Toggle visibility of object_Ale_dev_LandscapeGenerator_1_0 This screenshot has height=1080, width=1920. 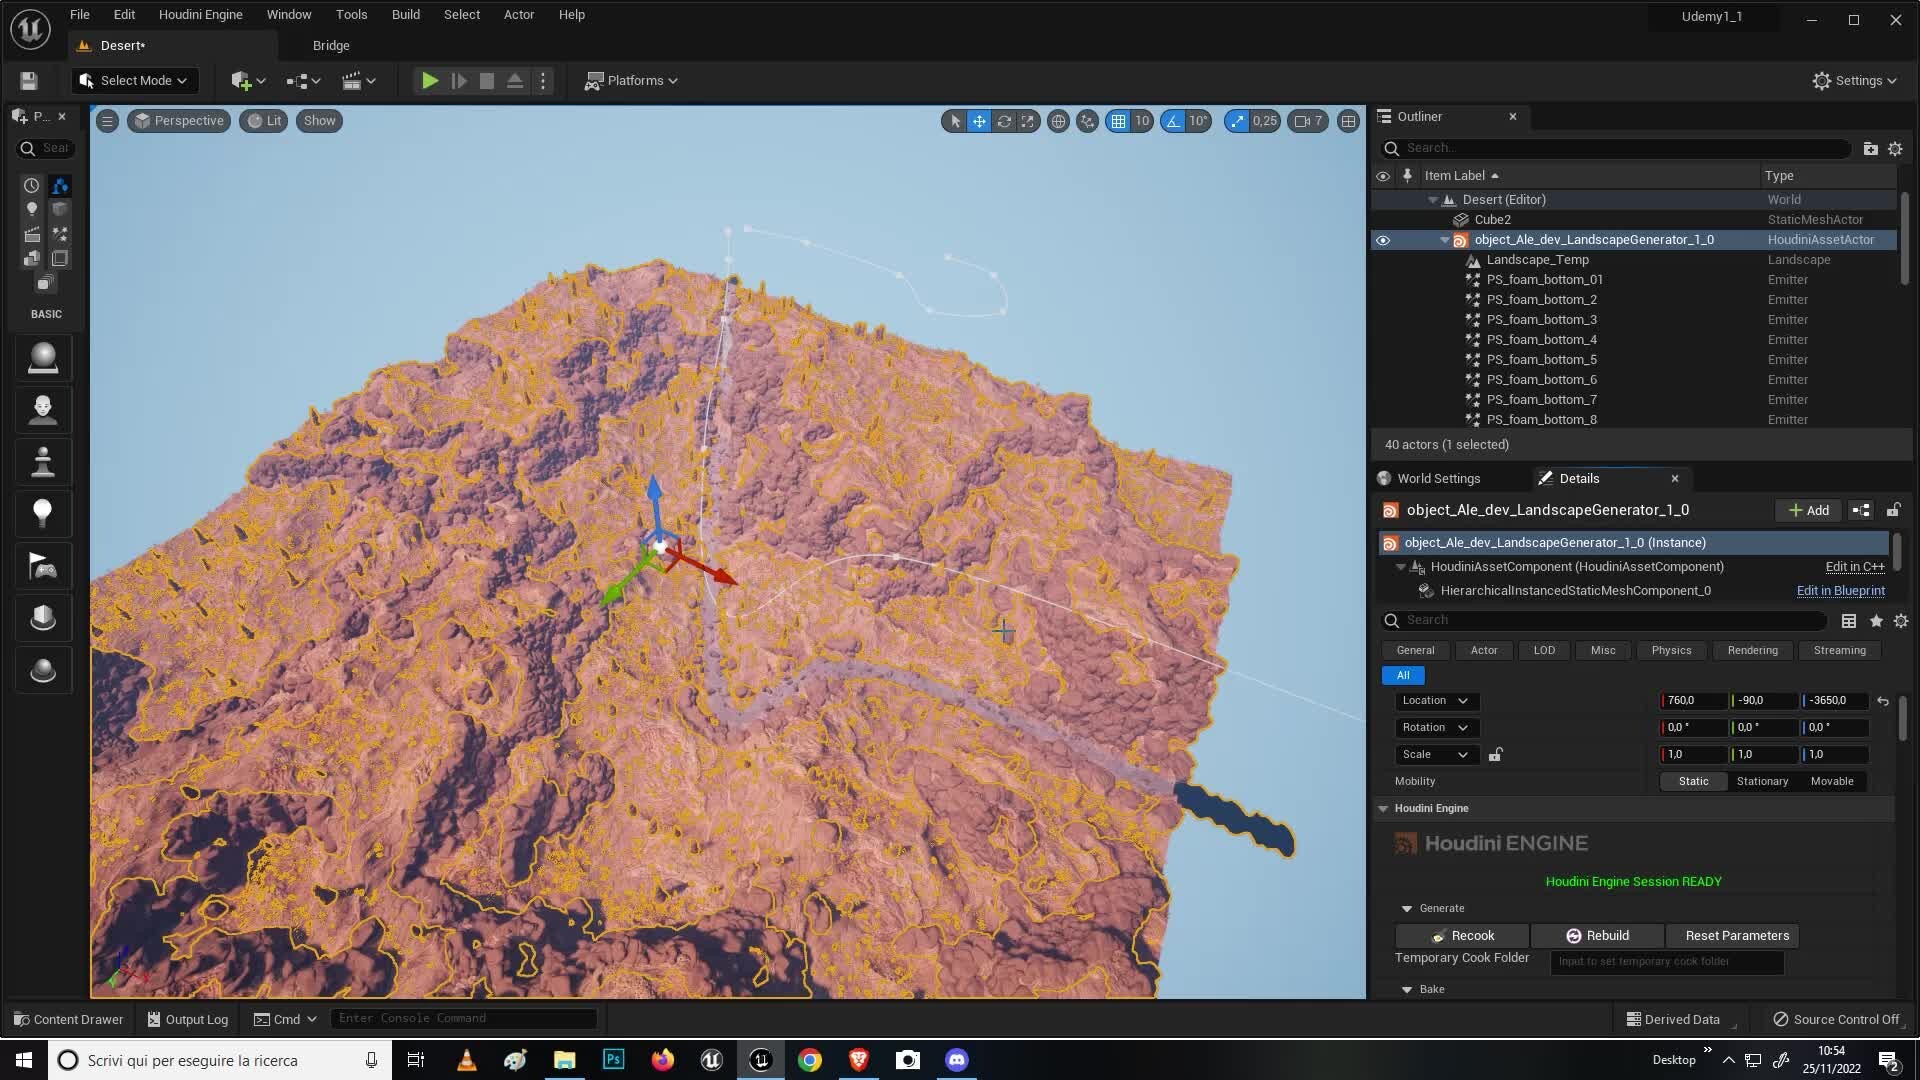(1383, 240)
